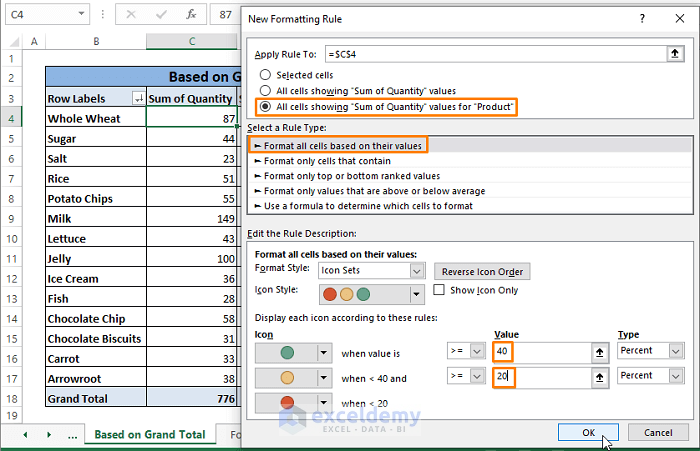Click the Lettuce quantity cell 43

coord(192,238)
